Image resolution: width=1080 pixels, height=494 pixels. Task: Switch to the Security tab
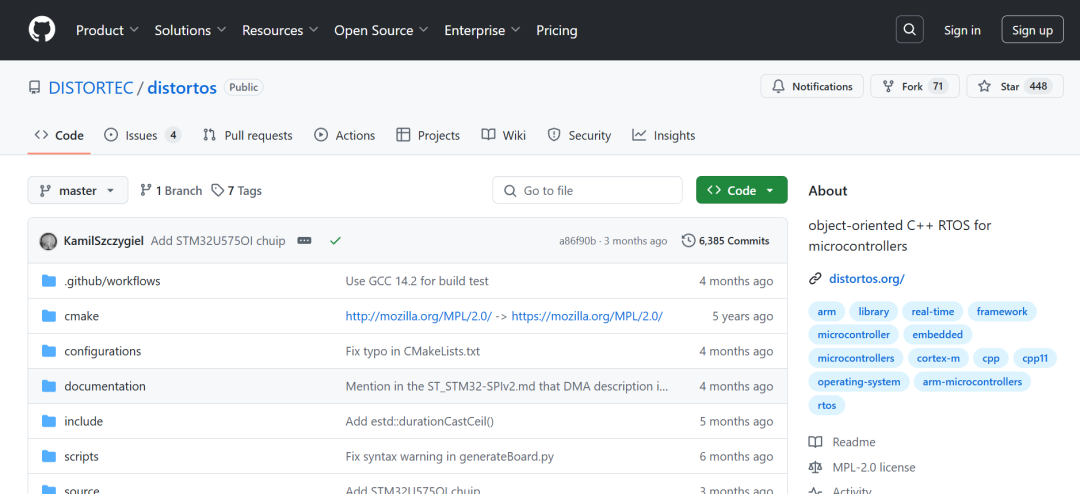point(579,136)
